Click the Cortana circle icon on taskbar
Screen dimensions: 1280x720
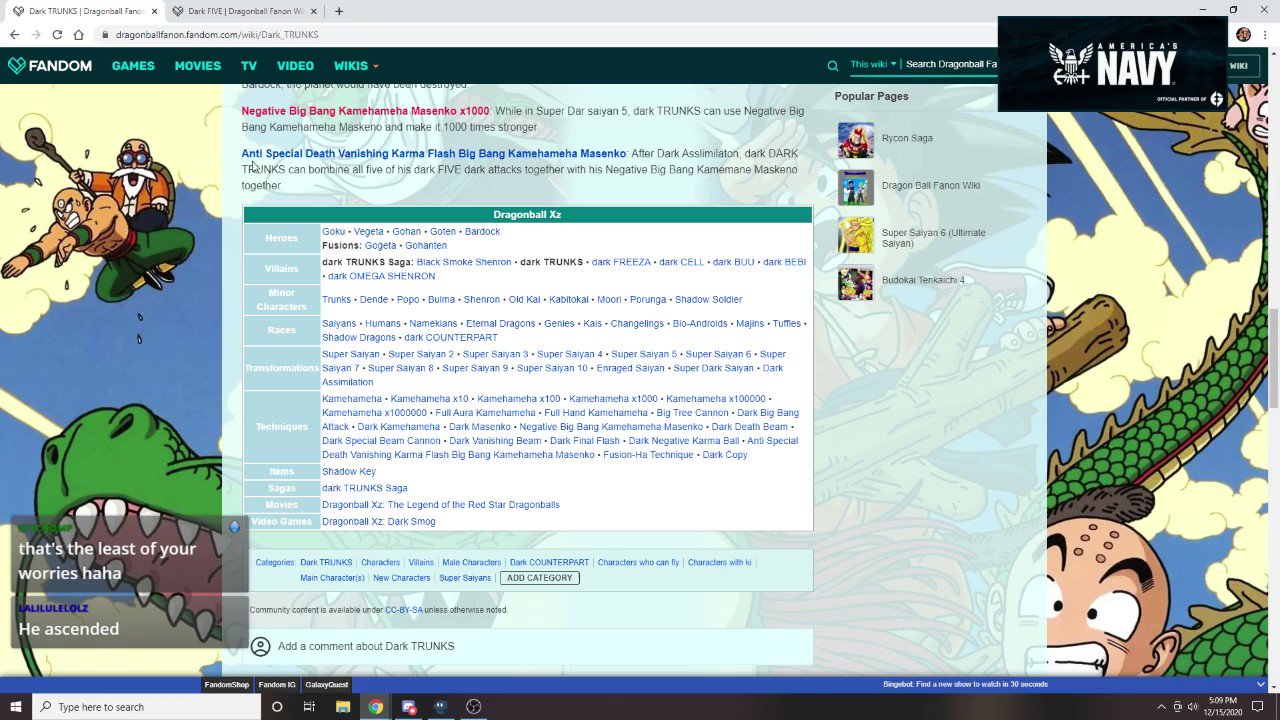click(277, 707)
